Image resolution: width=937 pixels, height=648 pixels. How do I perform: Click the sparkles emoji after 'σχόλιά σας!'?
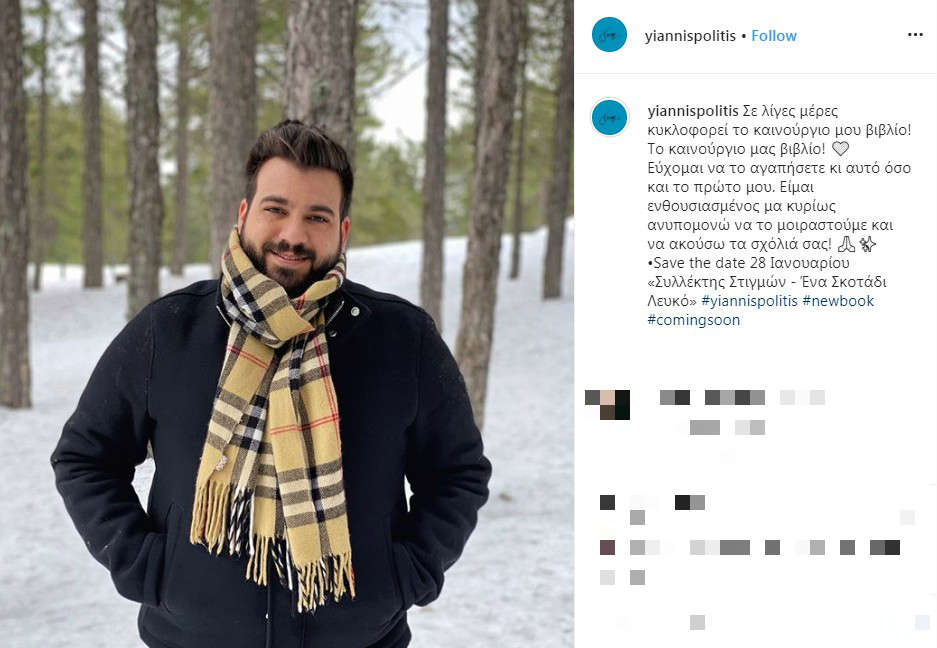867,244
